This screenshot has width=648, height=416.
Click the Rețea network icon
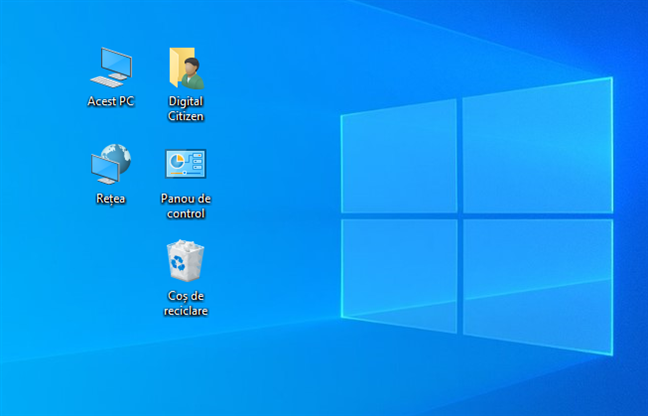click(x=111, y=164)
